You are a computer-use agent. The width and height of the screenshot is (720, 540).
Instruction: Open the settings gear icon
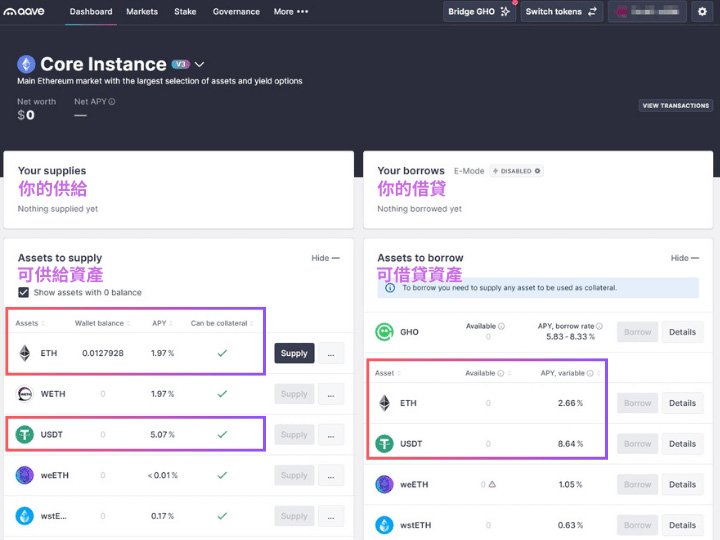click(701, 12)
